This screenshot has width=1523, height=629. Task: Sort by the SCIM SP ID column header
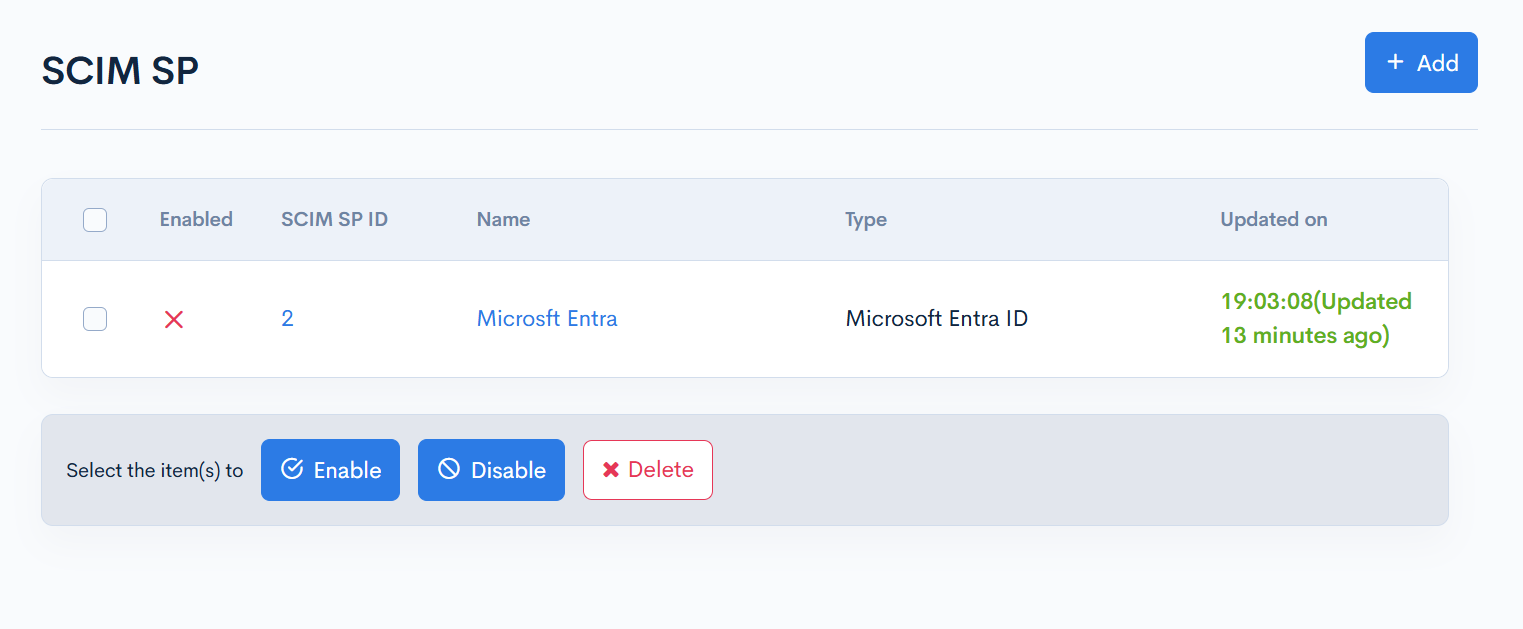pyautogui.click(x=334, y=219)
